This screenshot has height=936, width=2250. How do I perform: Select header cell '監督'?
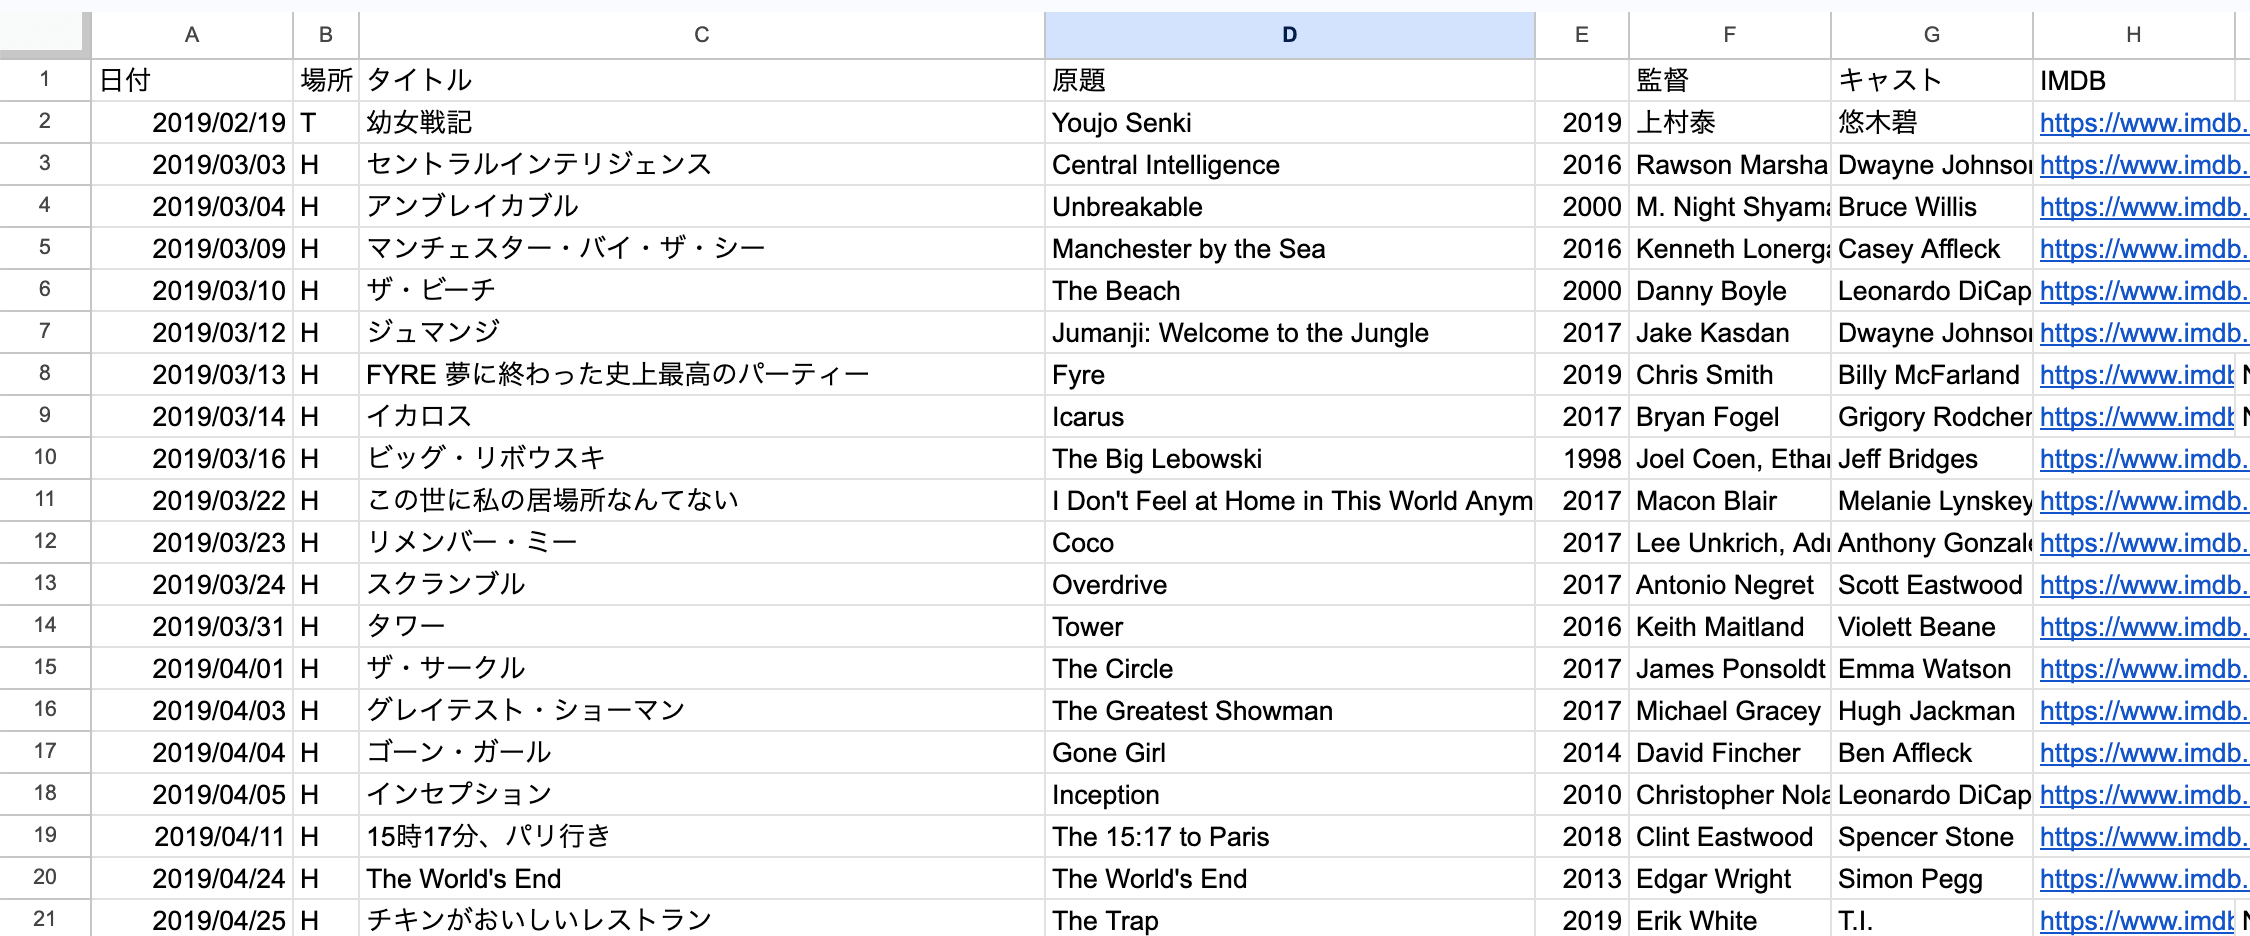pyautogui.click(x=1730, y=80)
